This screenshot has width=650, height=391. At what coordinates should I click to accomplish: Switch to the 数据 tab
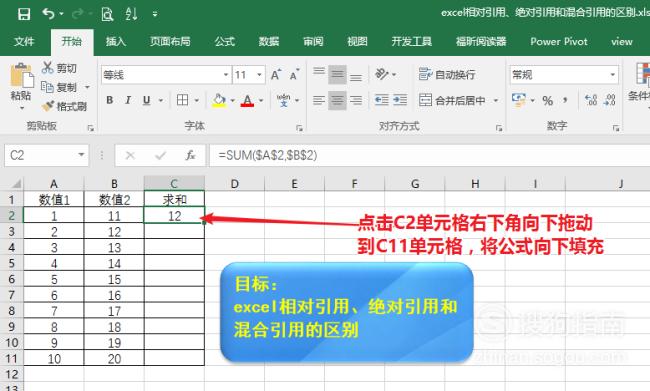tap(269, 41)
